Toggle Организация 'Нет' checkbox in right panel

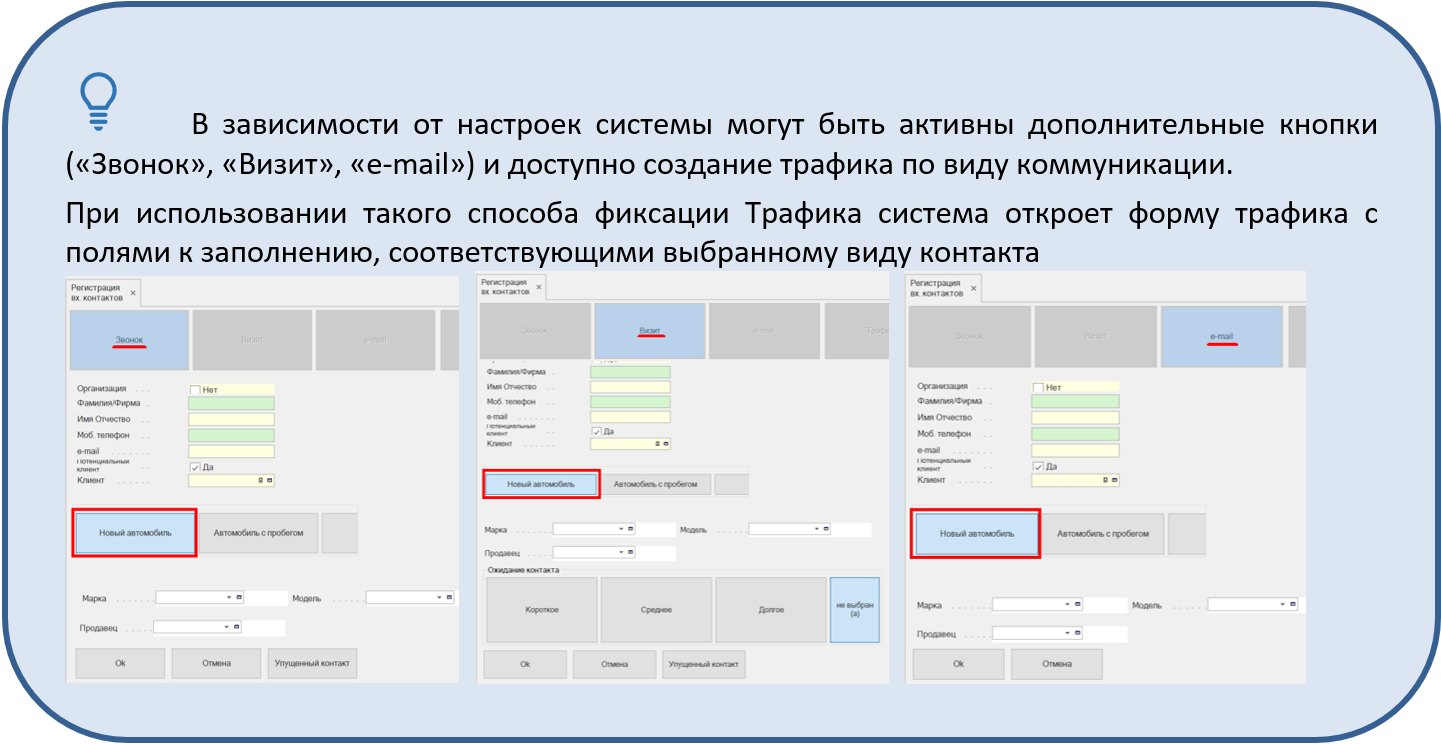click(x=1038, y=387)
